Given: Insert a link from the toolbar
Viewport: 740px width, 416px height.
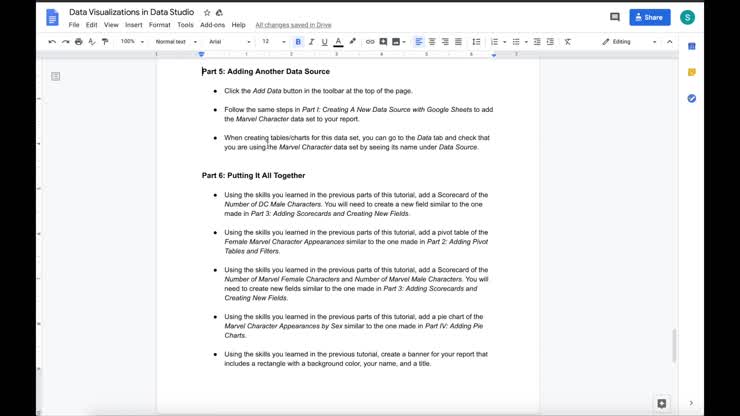Looking at the screenshot, I should 370,42.
